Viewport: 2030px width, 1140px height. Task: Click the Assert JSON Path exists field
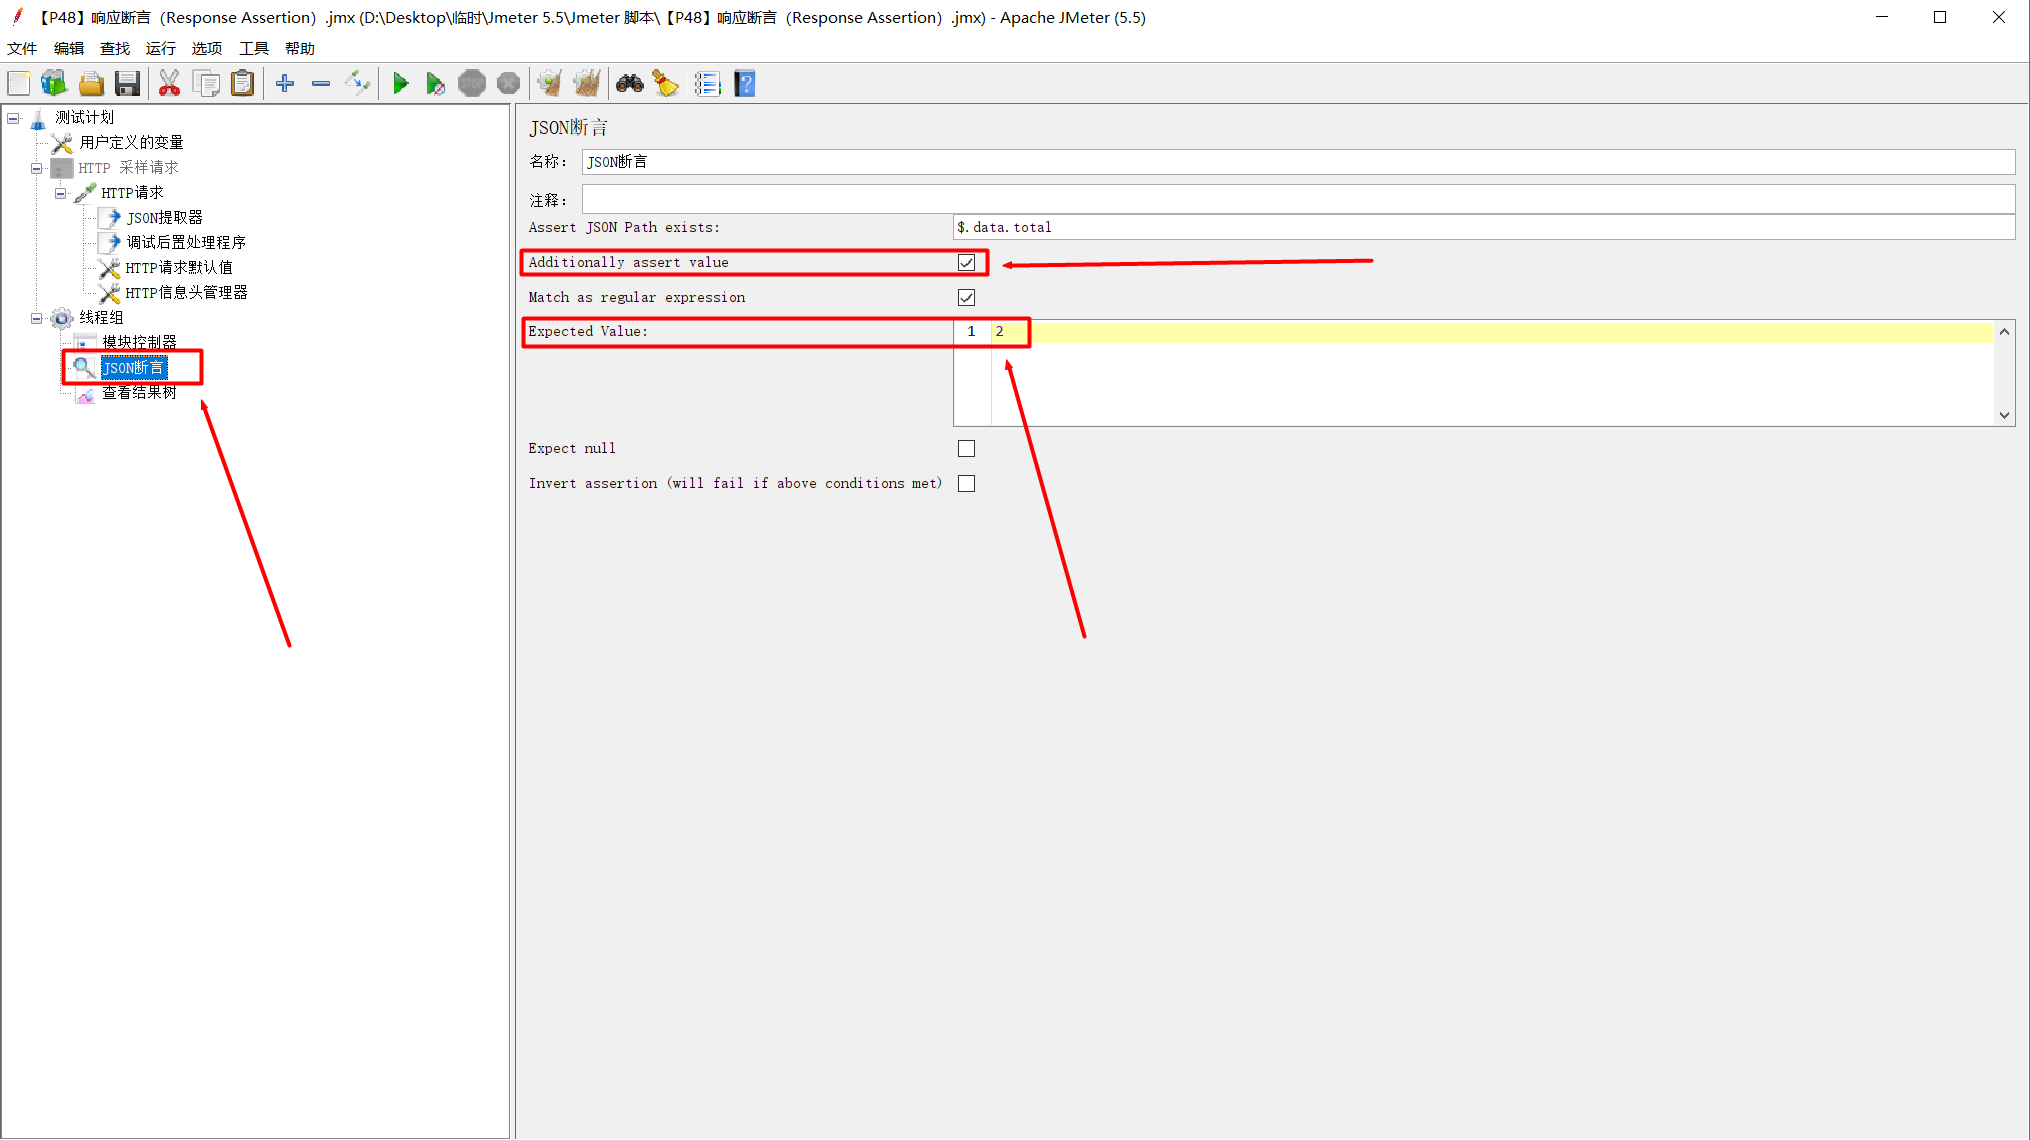click(1484, 228)
